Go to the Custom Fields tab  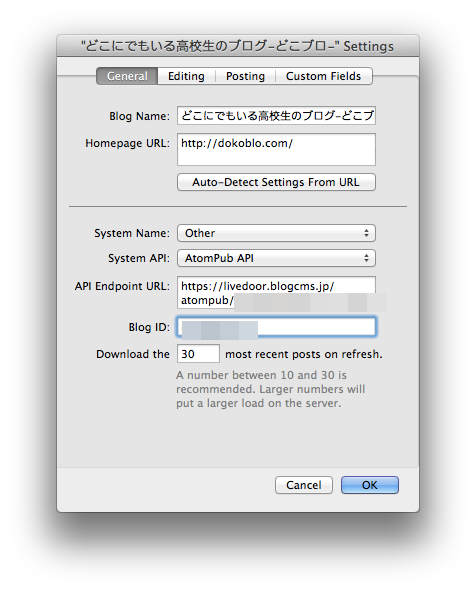tap(323, 76)
